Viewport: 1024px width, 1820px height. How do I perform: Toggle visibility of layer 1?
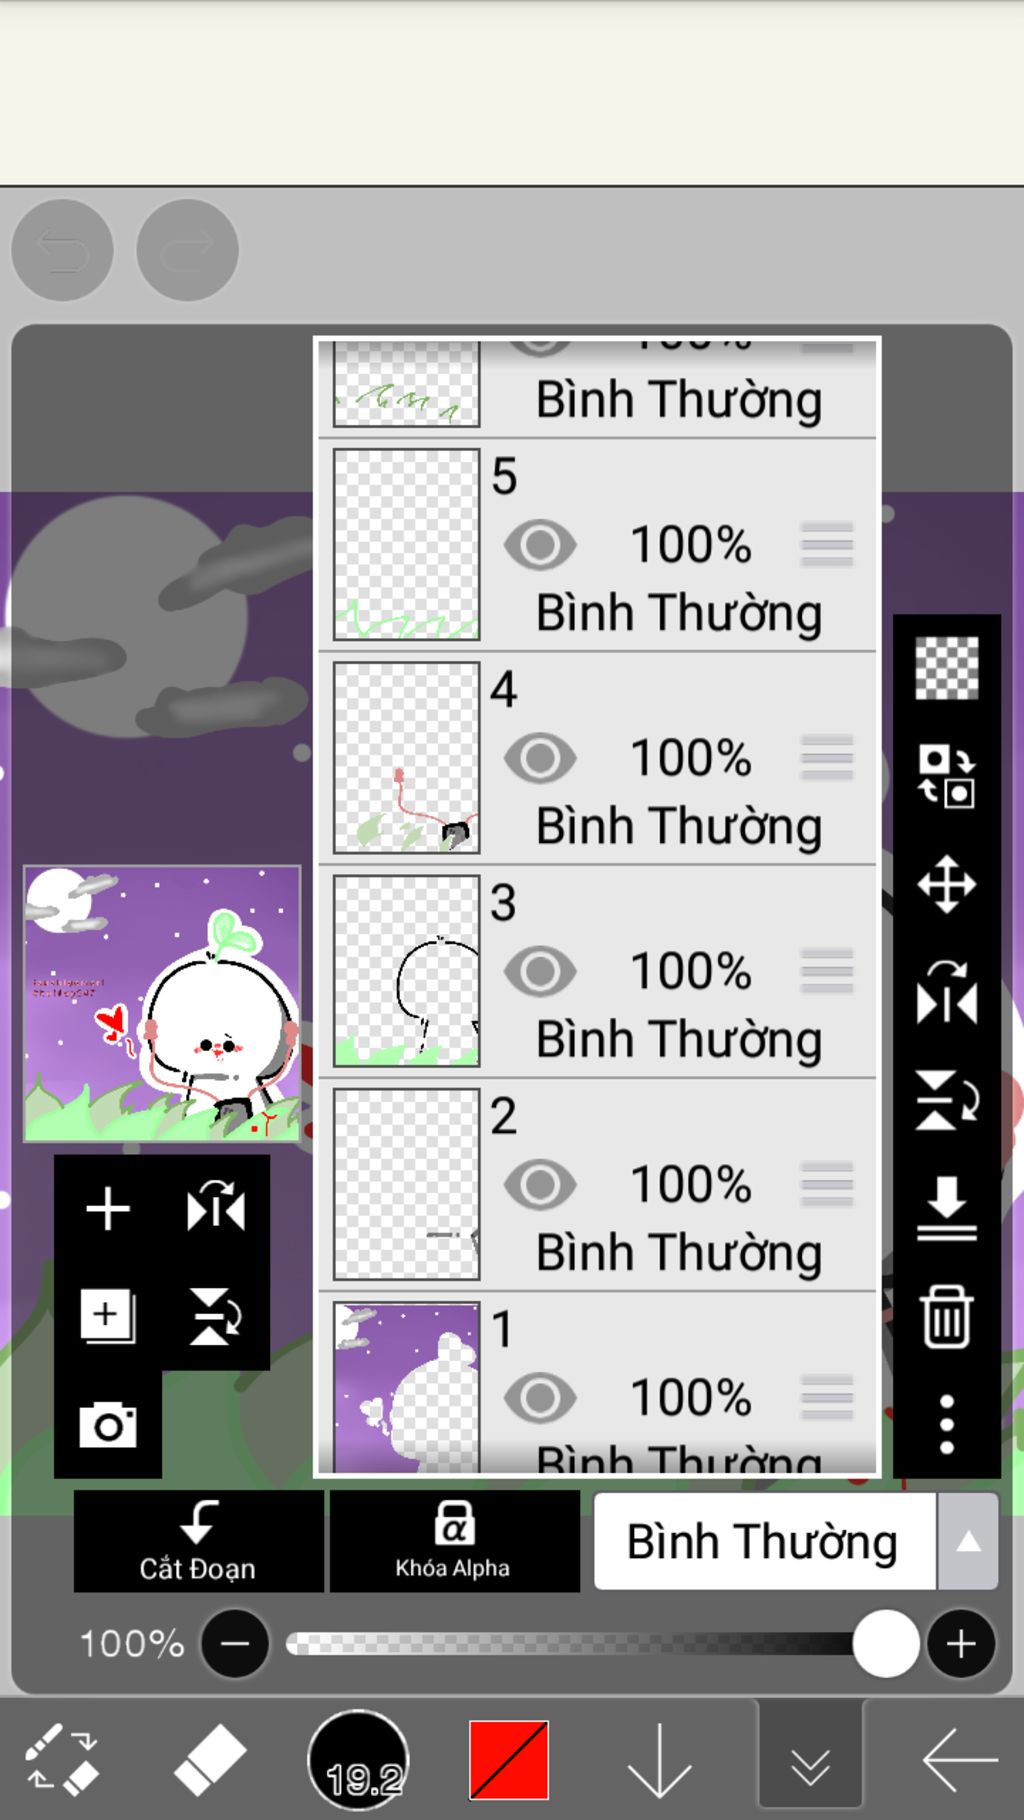(540, 1397)
